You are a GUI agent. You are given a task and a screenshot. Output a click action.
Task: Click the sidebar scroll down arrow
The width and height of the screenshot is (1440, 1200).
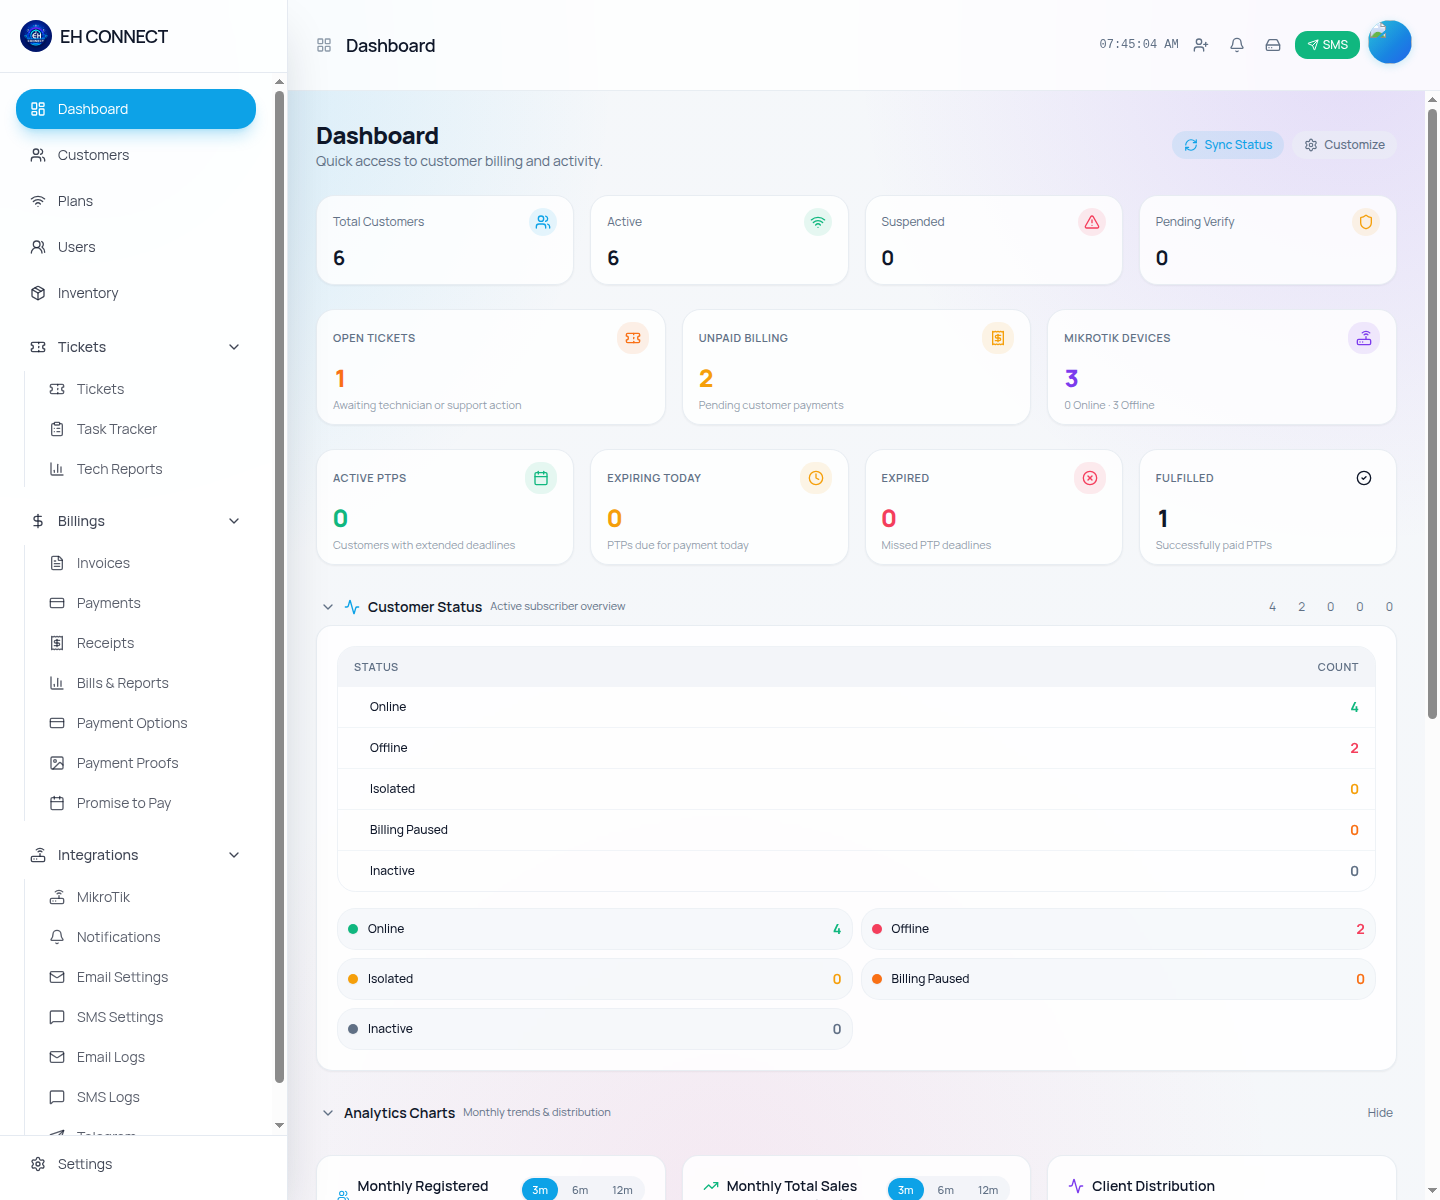click(279, 1126)
